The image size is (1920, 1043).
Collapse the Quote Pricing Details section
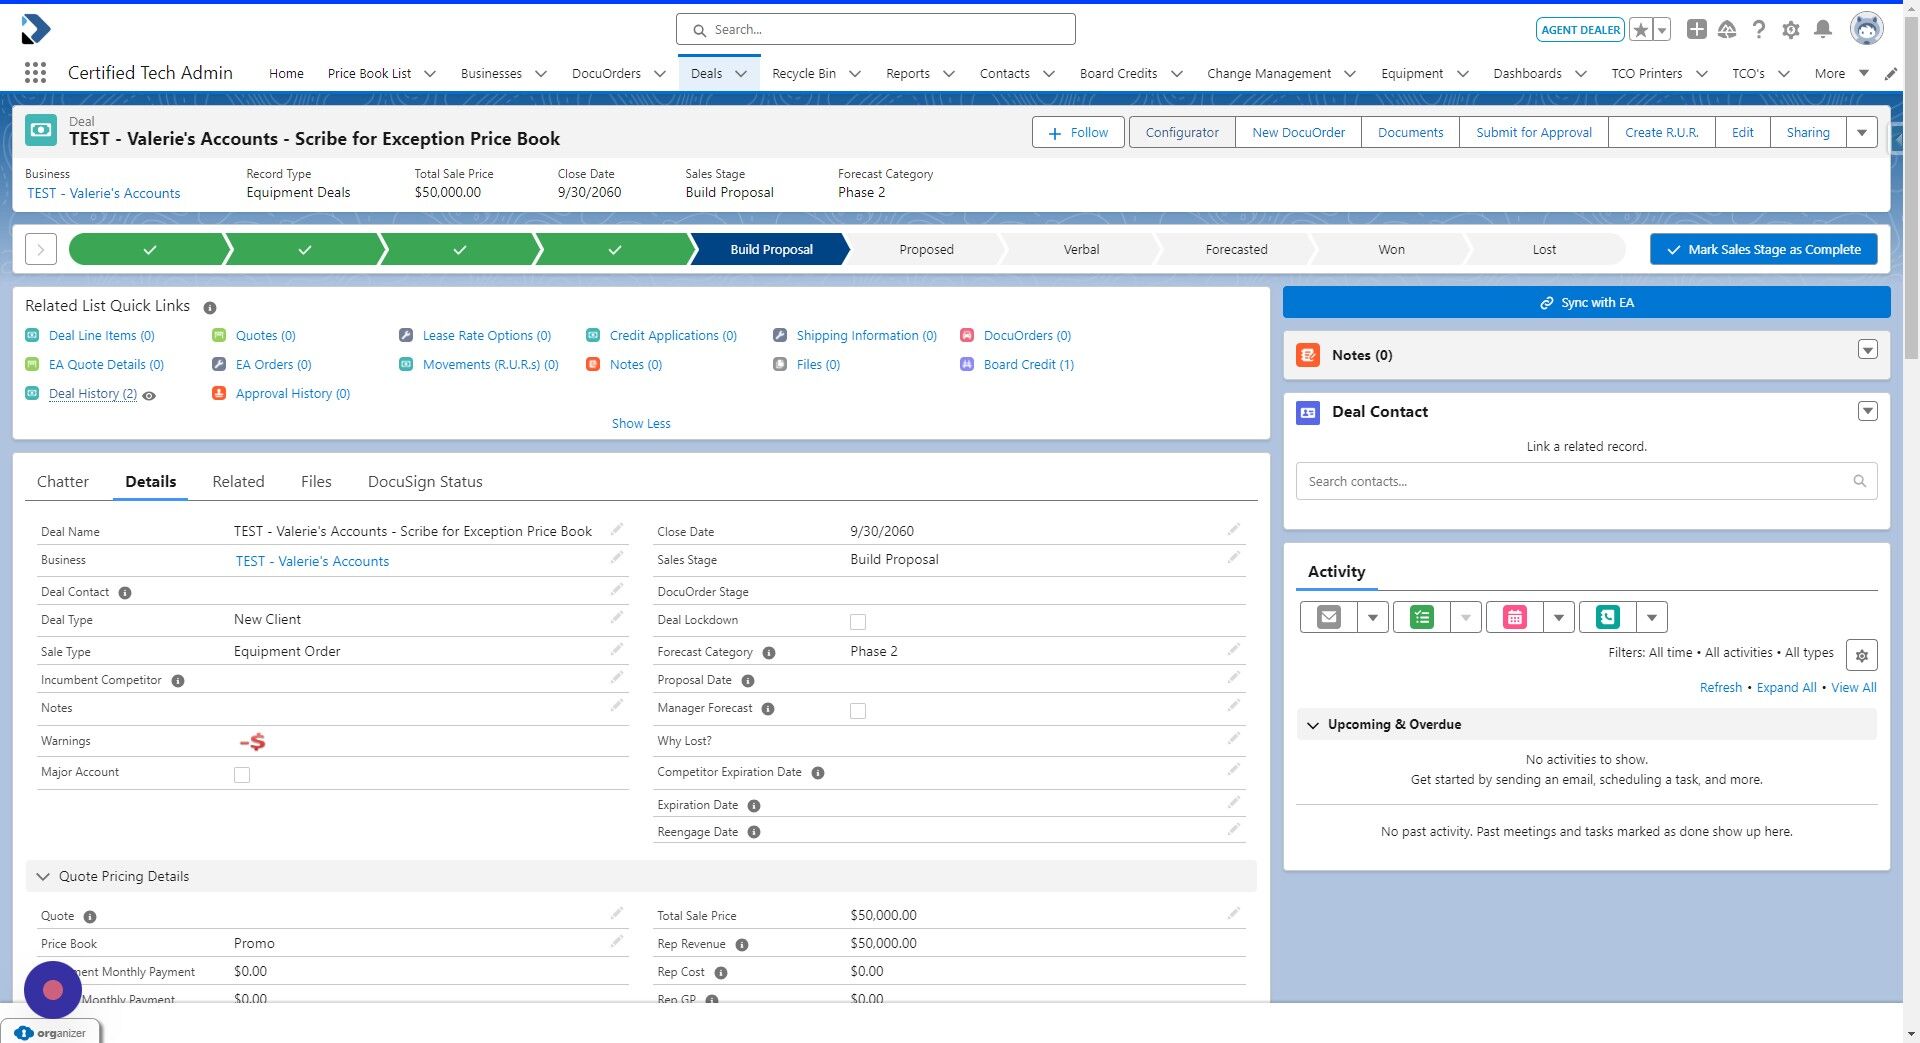(42, 876)
